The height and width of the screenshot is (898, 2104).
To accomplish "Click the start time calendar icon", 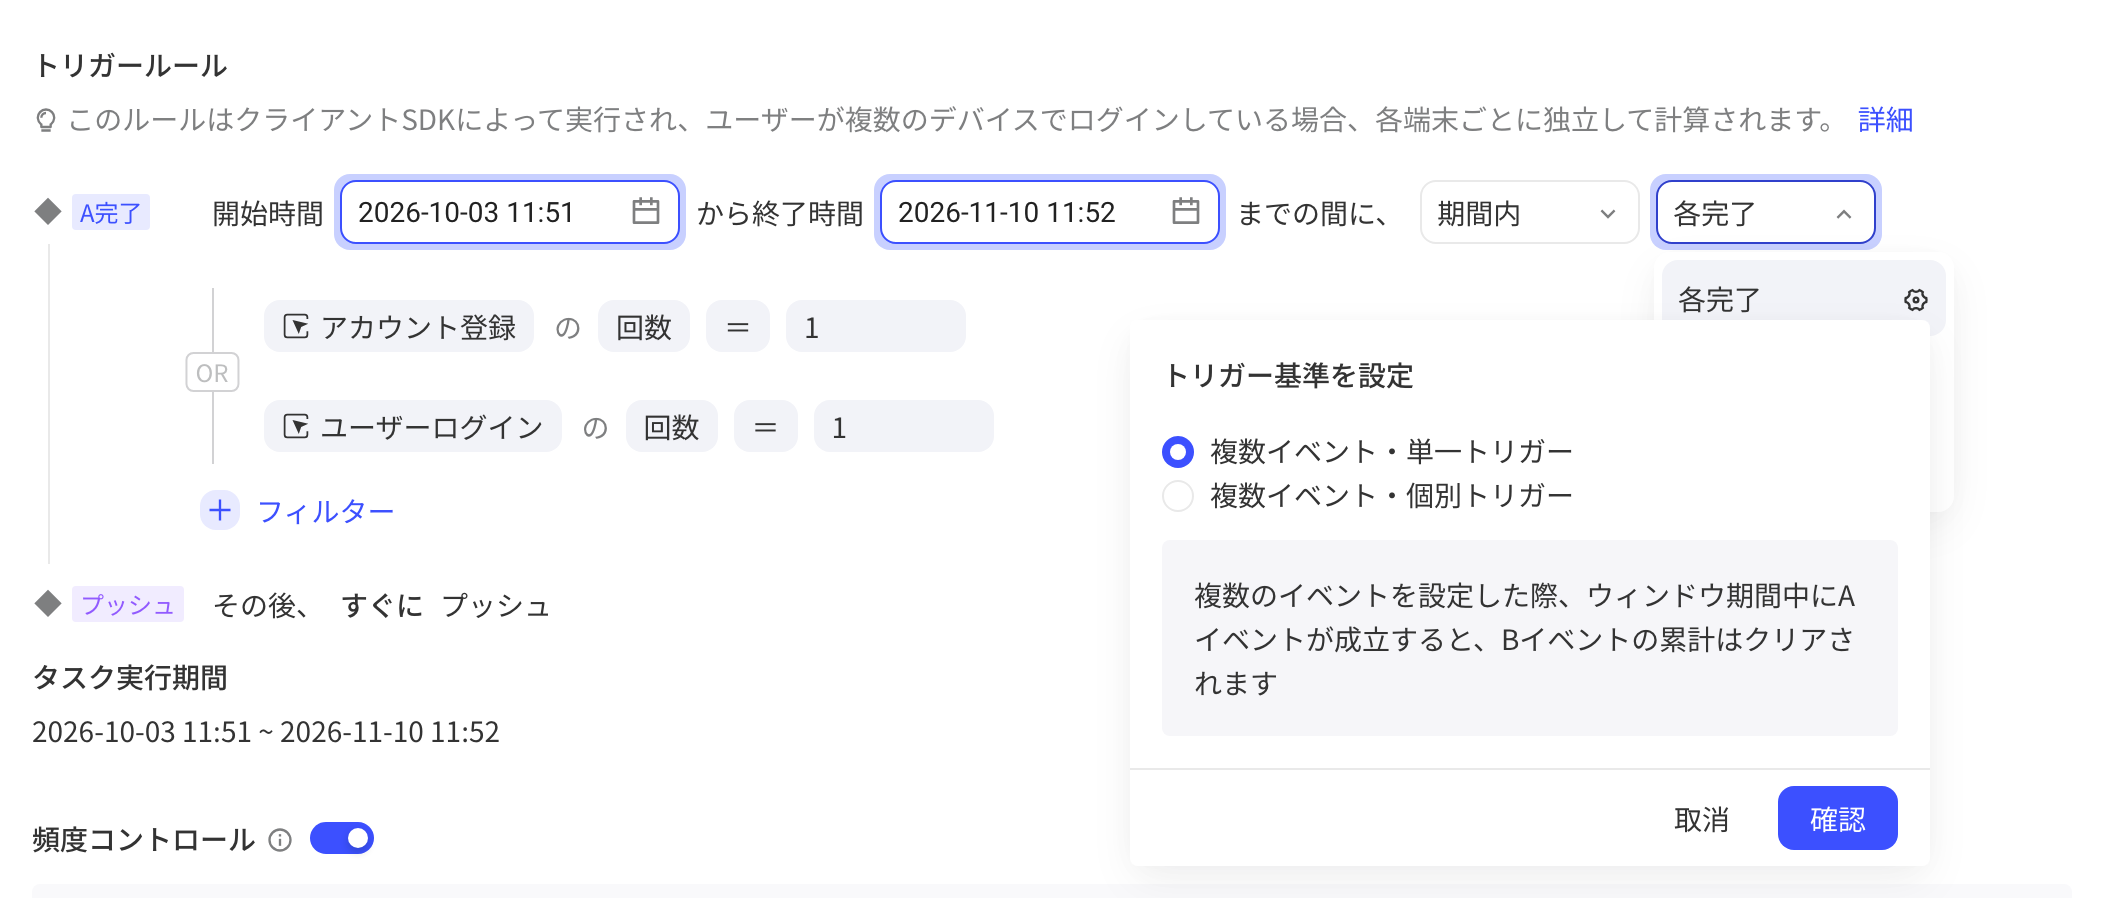I will [x=646, y=211].
